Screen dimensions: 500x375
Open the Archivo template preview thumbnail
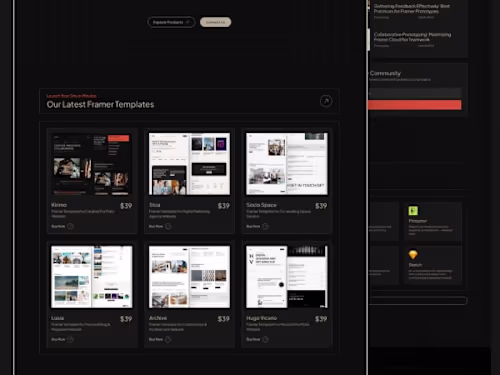189,277
